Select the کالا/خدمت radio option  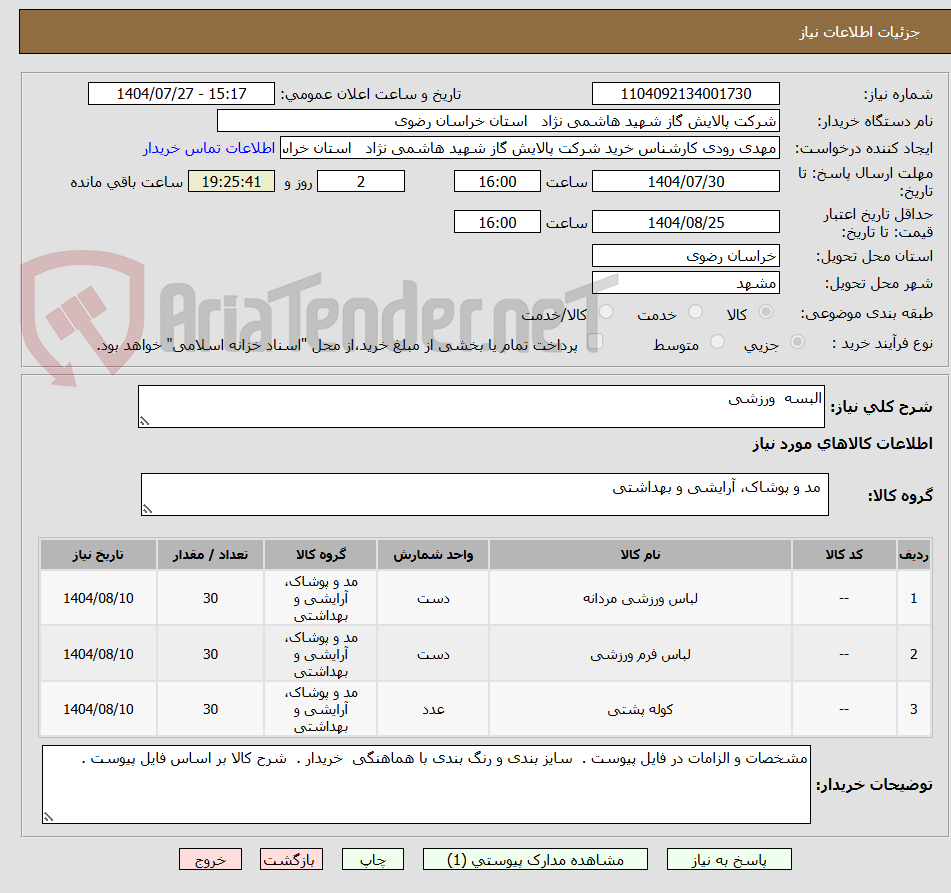607,312
